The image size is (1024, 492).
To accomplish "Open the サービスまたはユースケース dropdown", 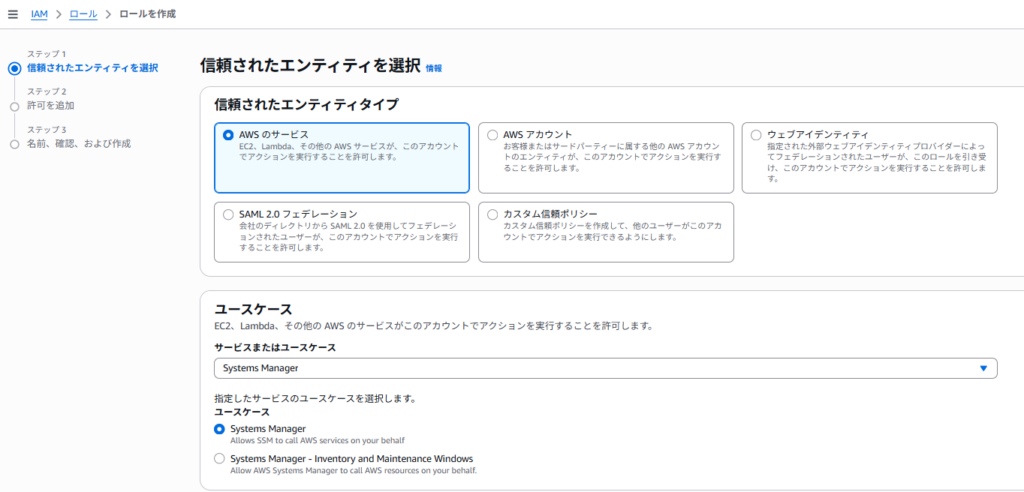I will [605, 368].
